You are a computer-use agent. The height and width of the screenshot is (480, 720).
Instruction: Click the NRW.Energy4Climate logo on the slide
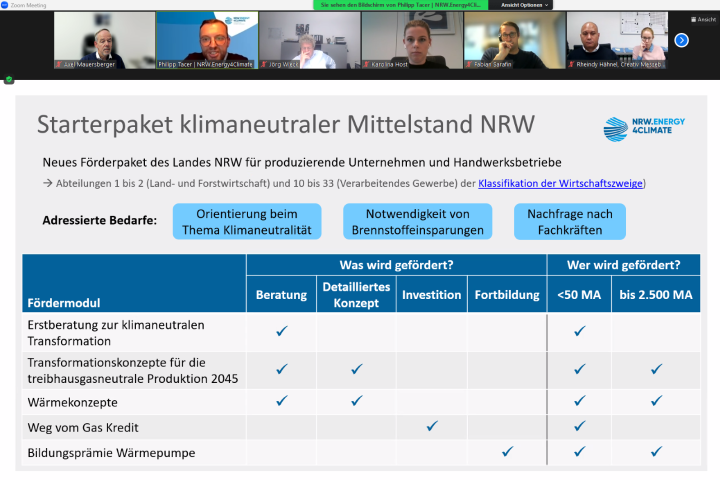(x=644, y=128)
